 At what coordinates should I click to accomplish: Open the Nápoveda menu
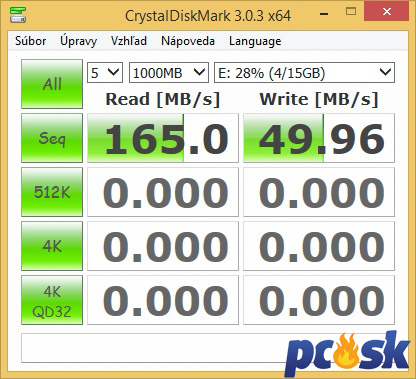click(188, 41)
